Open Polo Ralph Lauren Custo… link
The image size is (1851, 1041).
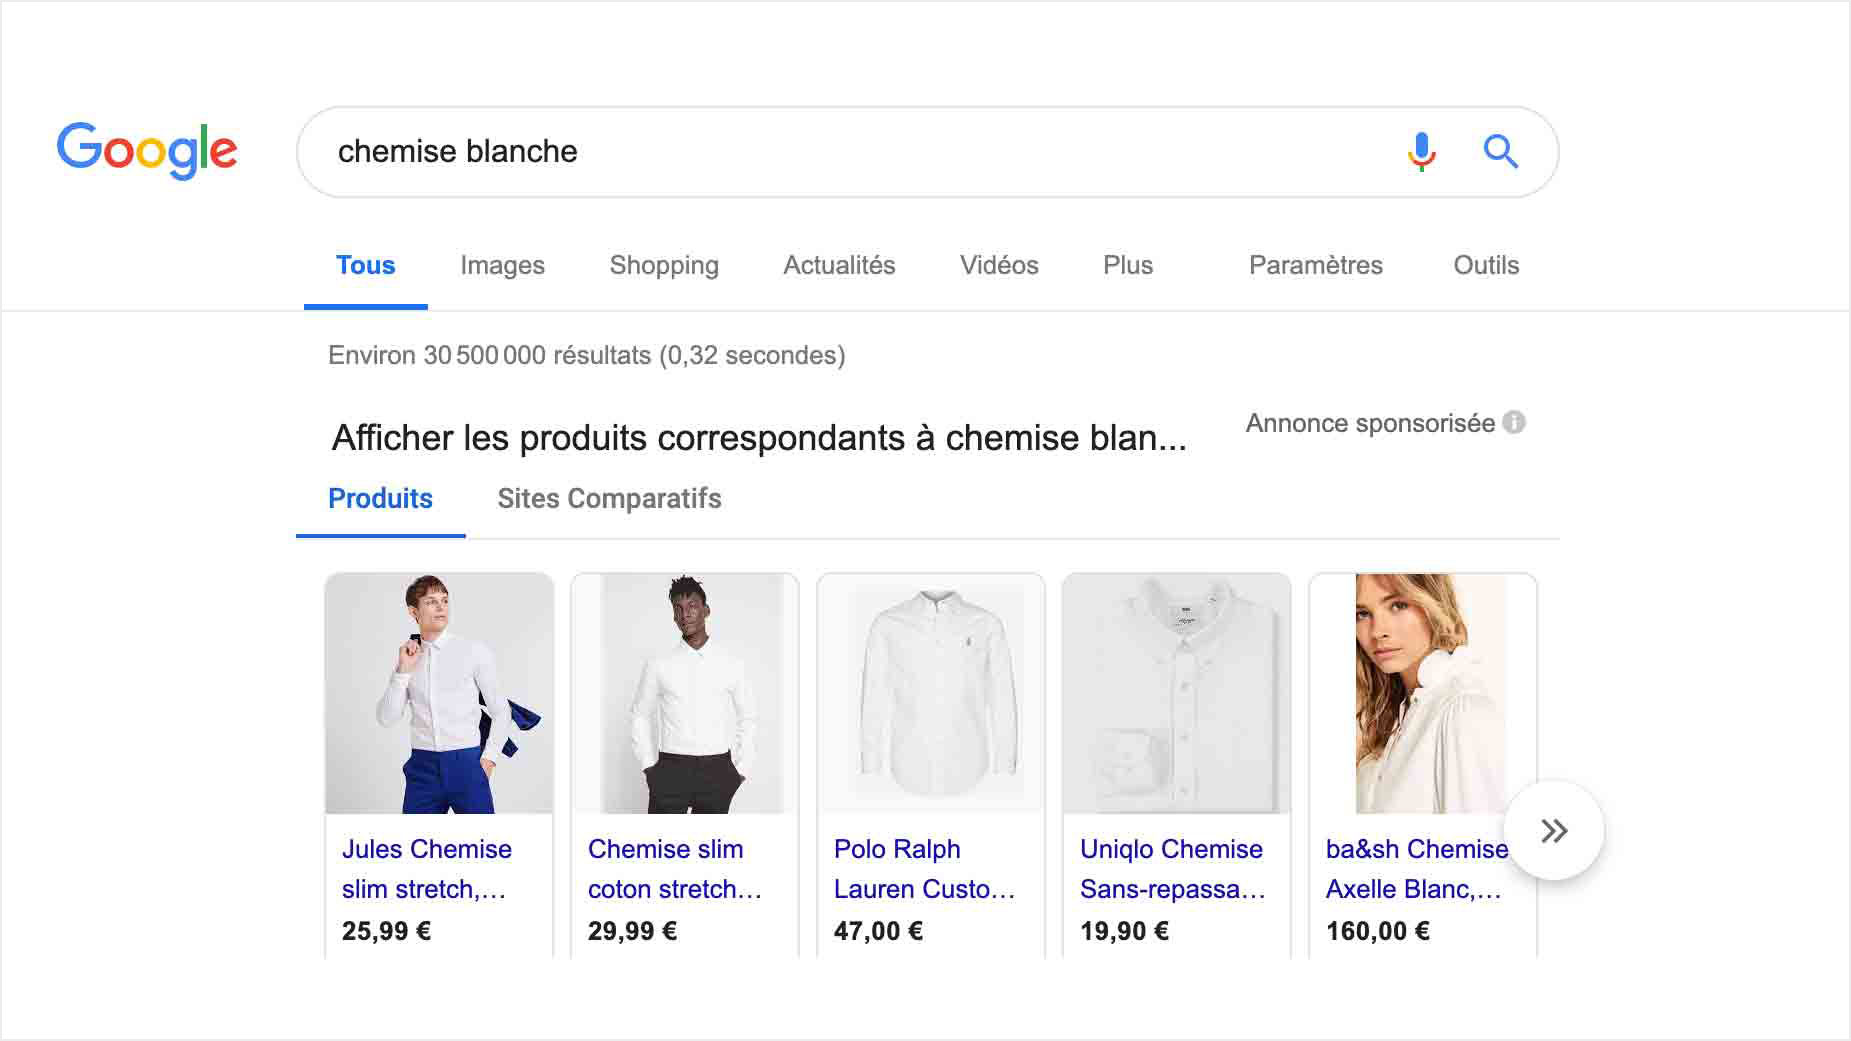pos(924,869)
